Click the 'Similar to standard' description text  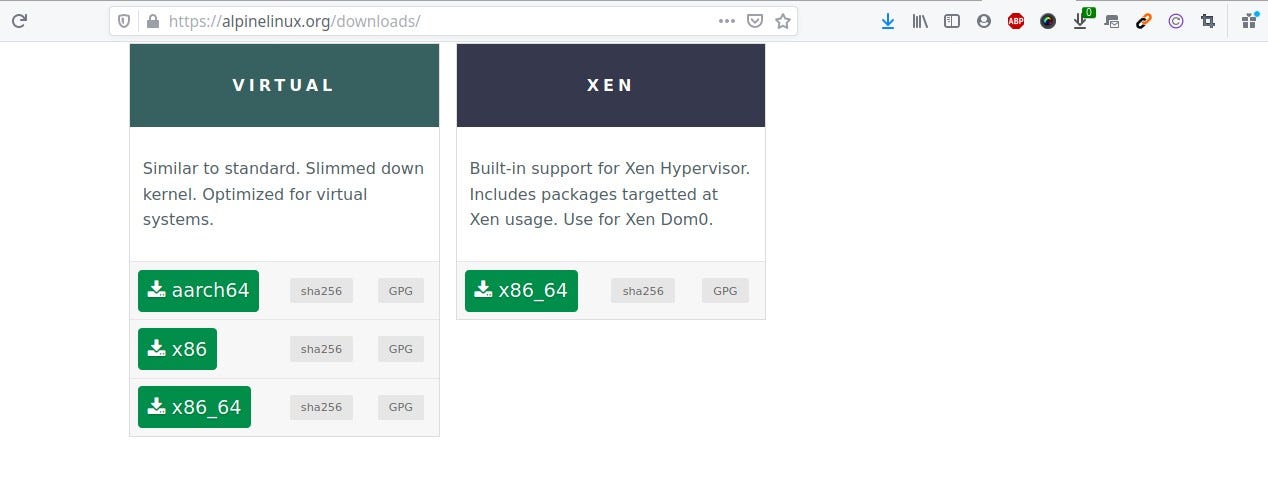[x=283, y=194]
